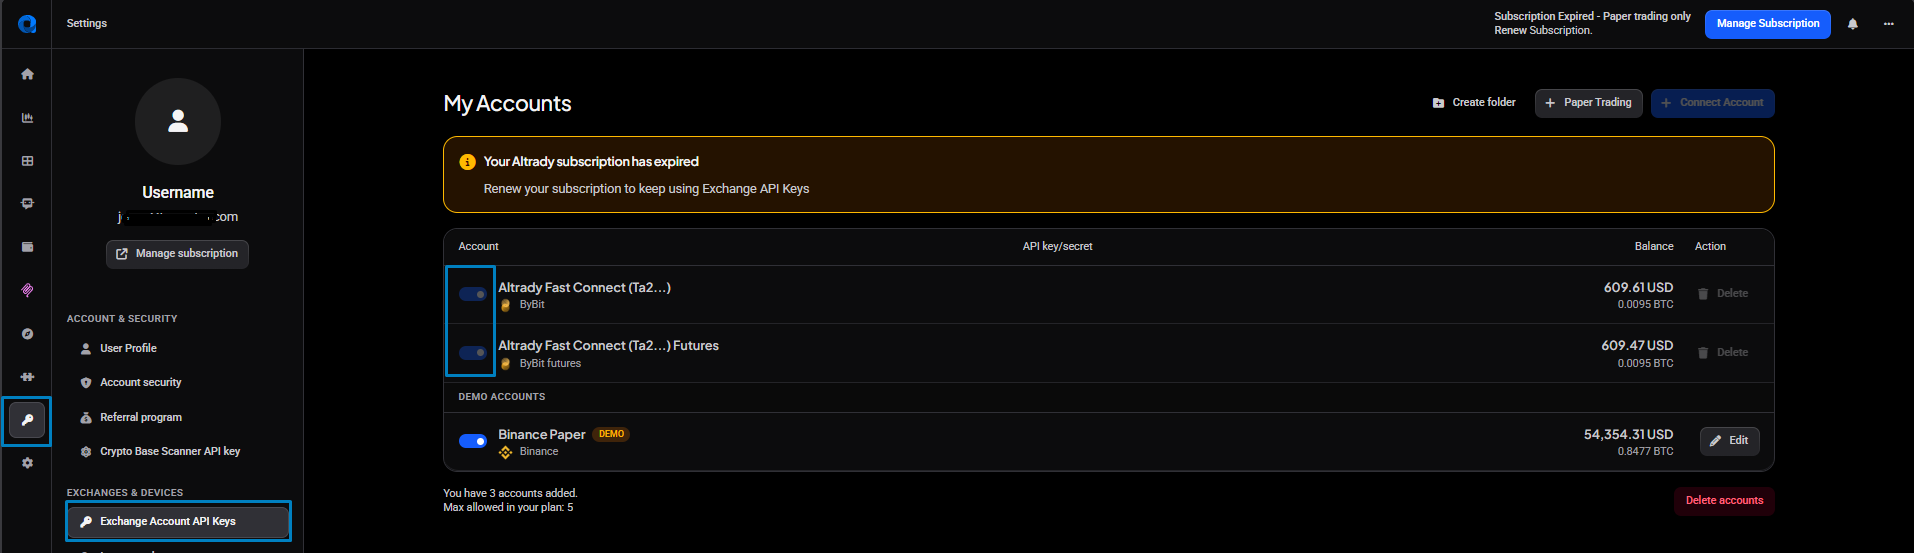Click the blue Manage Subscription button
1914x553 pixels.
pyautogui.click(x=1767, y=24)
